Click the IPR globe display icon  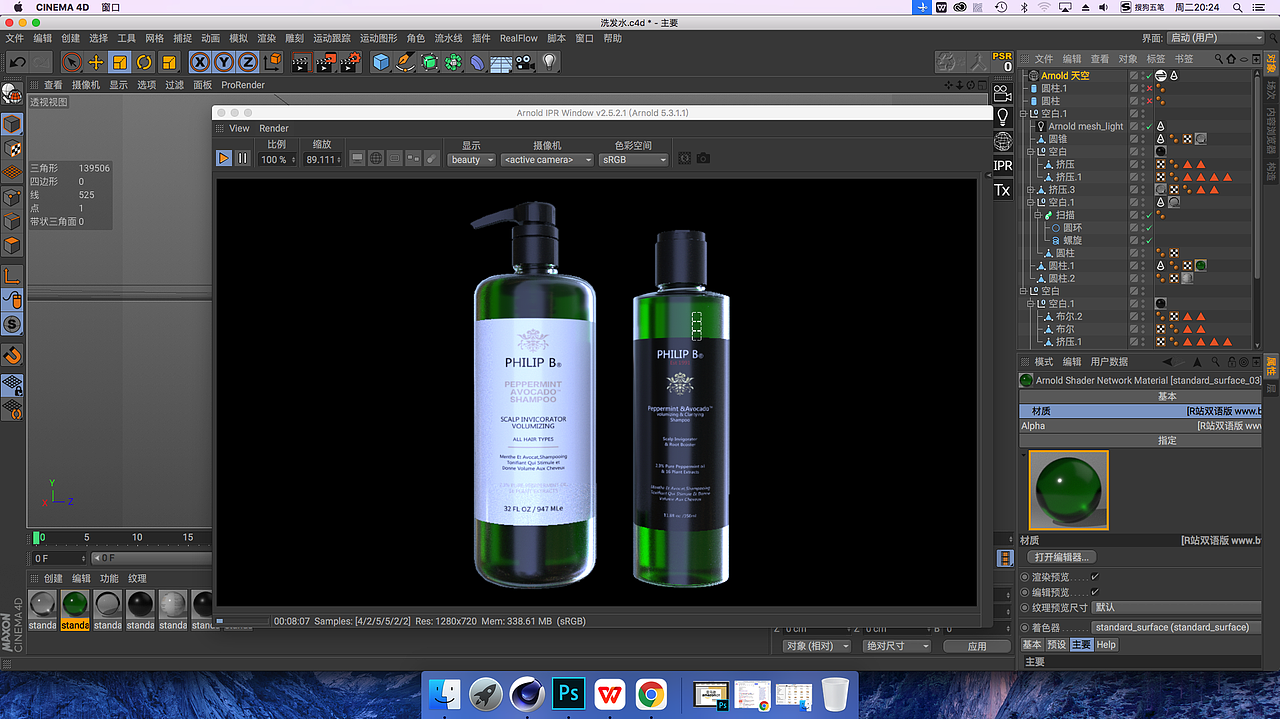pyautogui.click(x=376, y=158)
